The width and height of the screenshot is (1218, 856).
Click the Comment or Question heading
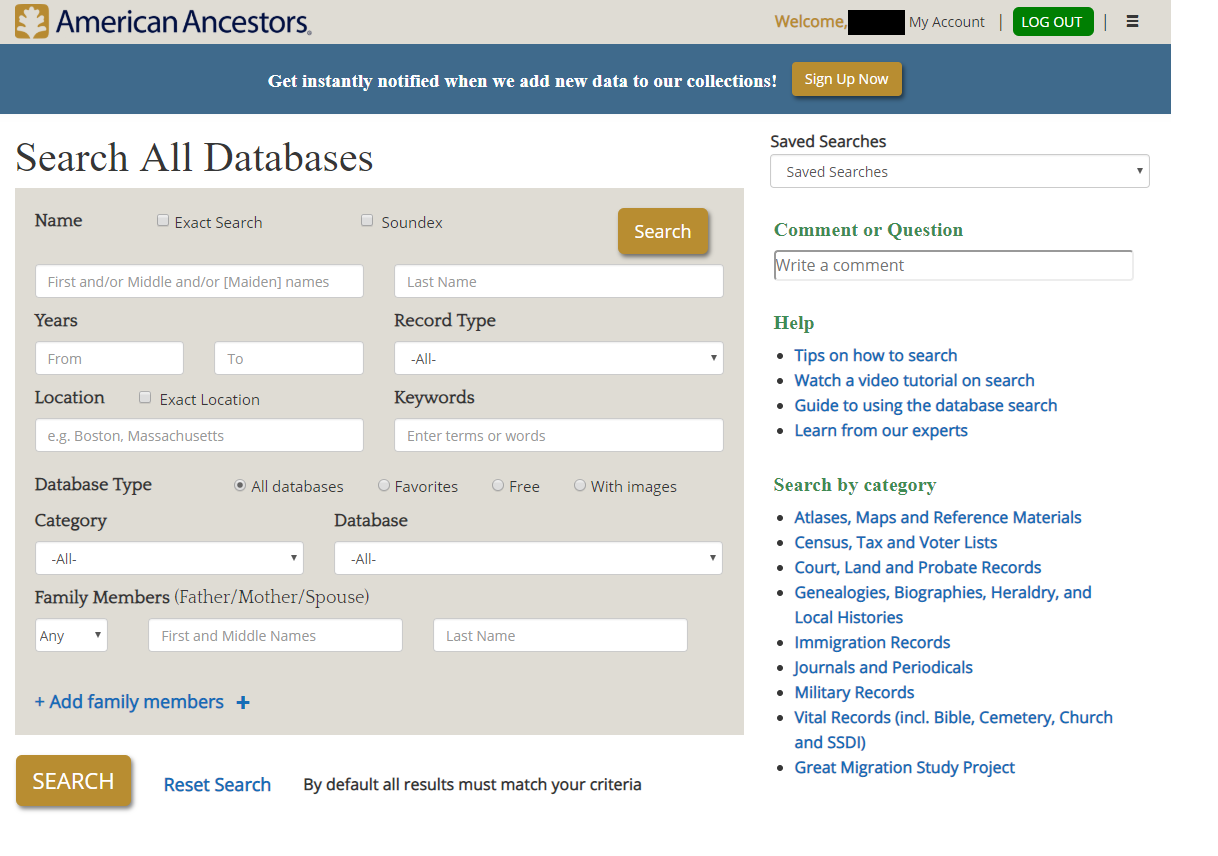tap(868, 230)
